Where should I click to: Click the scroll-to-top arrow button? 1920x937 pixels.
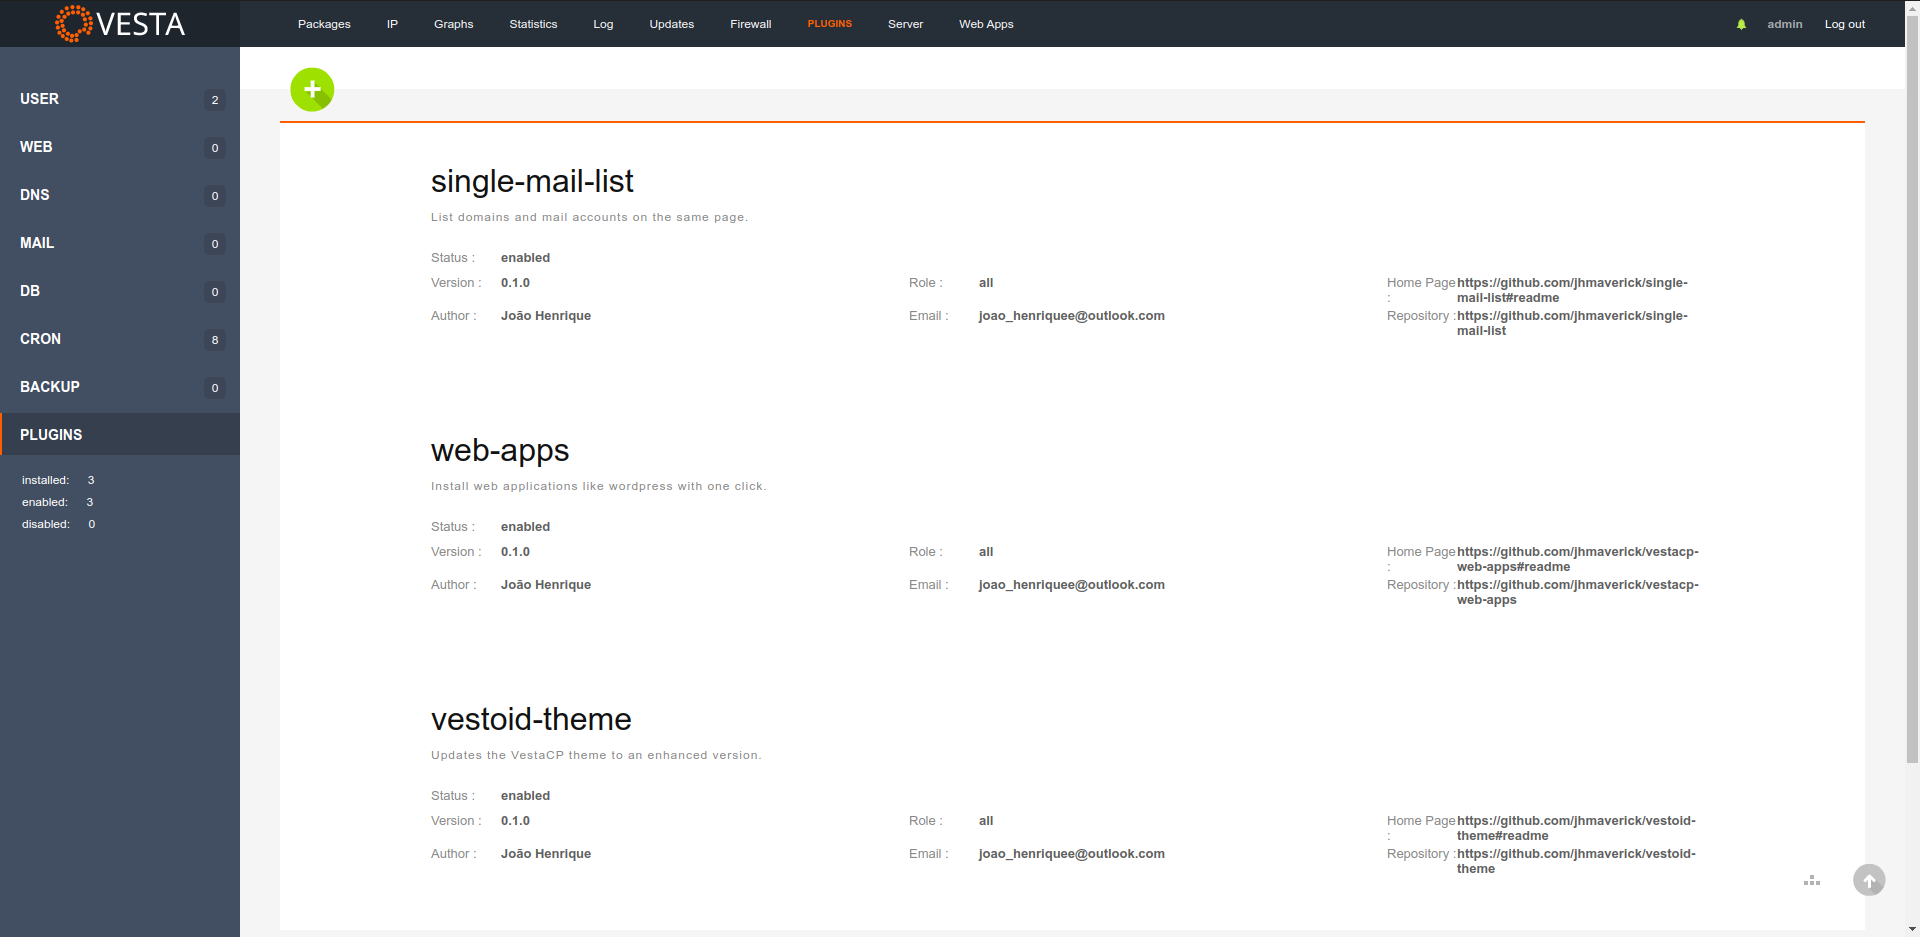pyautogui.click(x=1869, y=880)
